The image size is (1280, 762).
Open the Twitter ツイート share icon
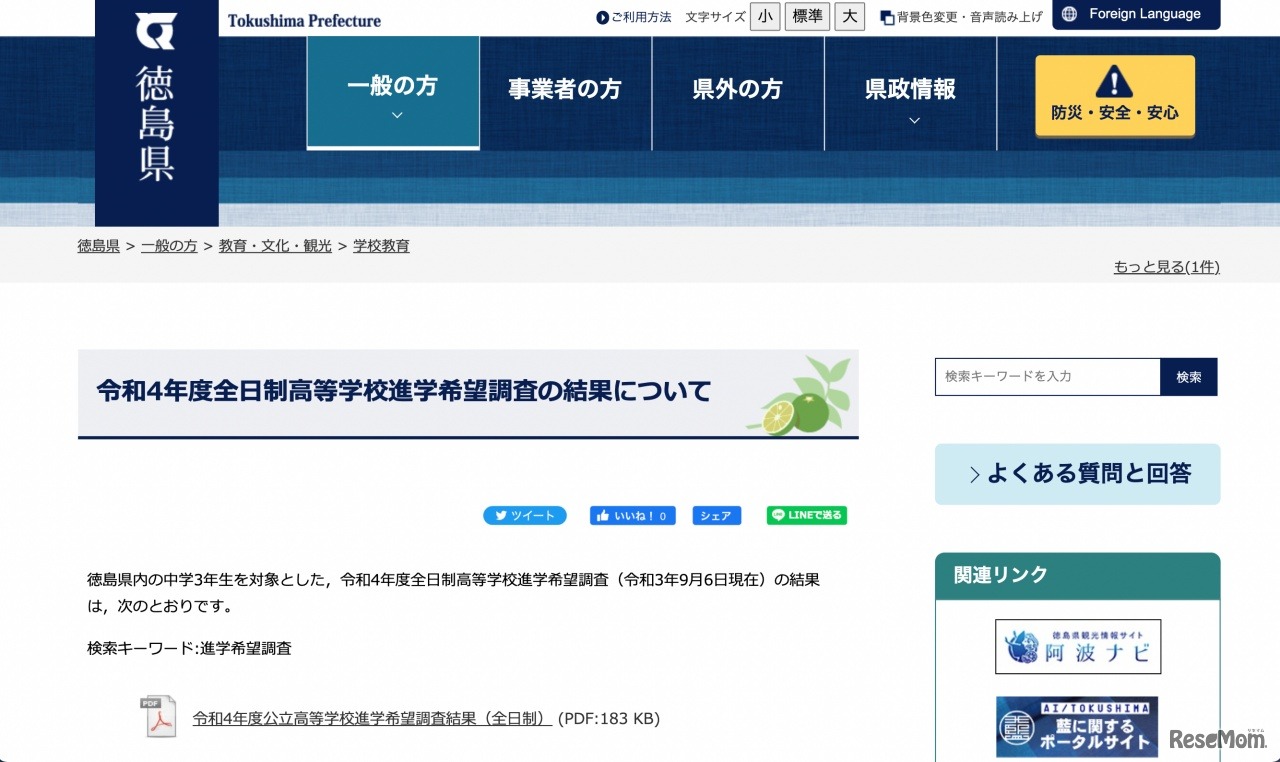500,515
